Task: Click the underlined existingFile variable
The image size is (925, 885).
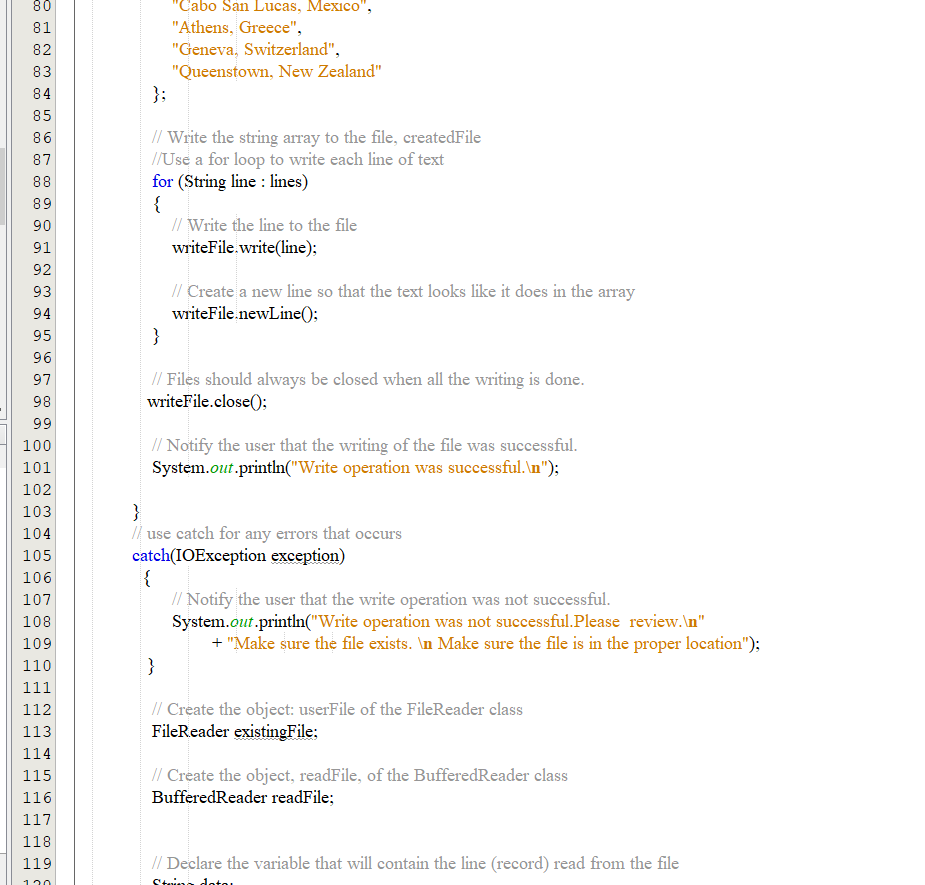Action: pyautogui.click(x=275, y=732)
